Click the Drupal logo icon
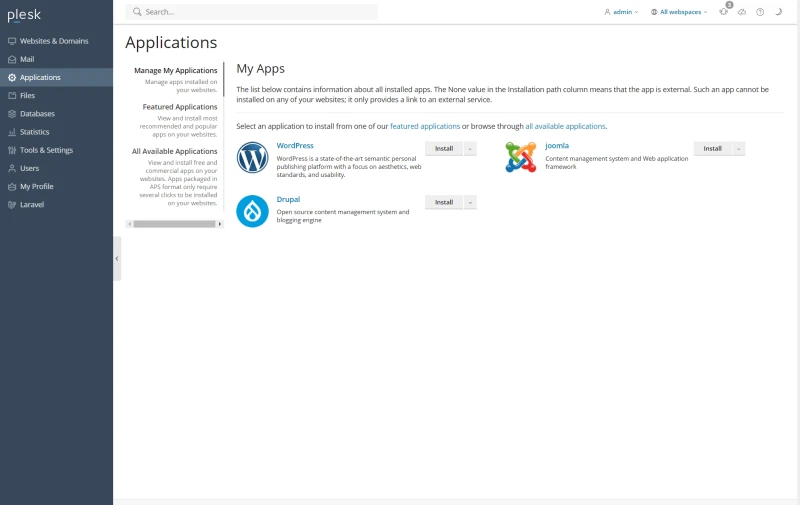Viewport: 800px width, 505px height. pyautogui.click(x=253, y=211)
